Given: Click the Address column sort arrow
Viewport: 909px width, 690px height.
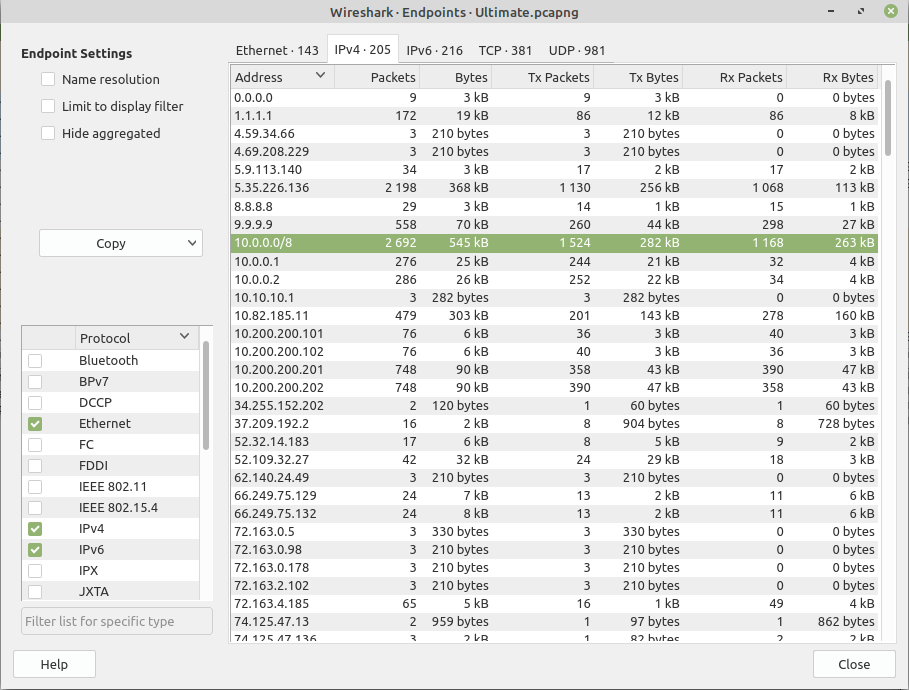Looking at the screenshot, I should (x=320, y=76).
